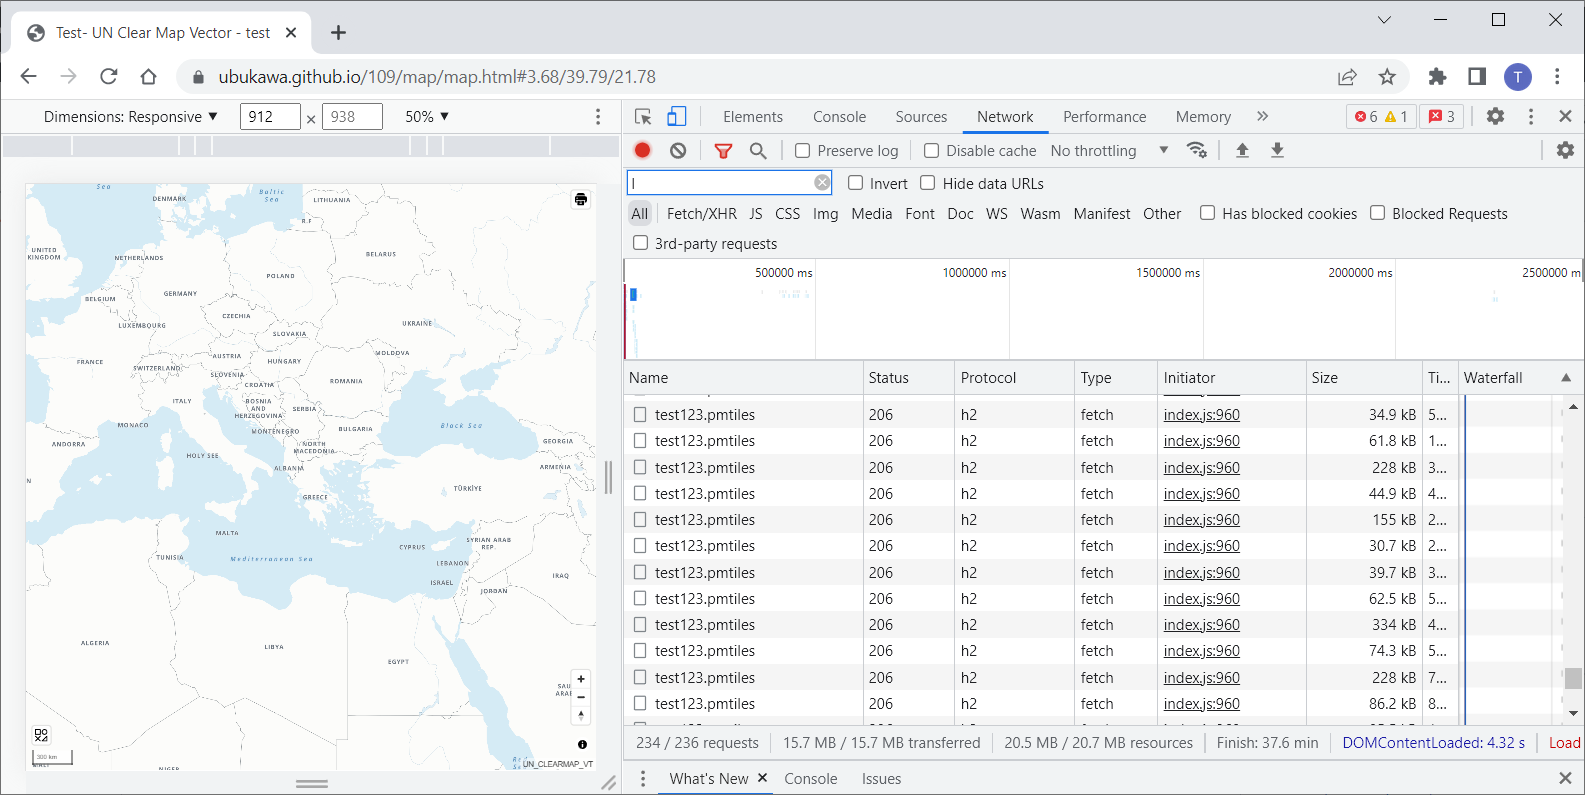Click the map print button

[581, 199]
